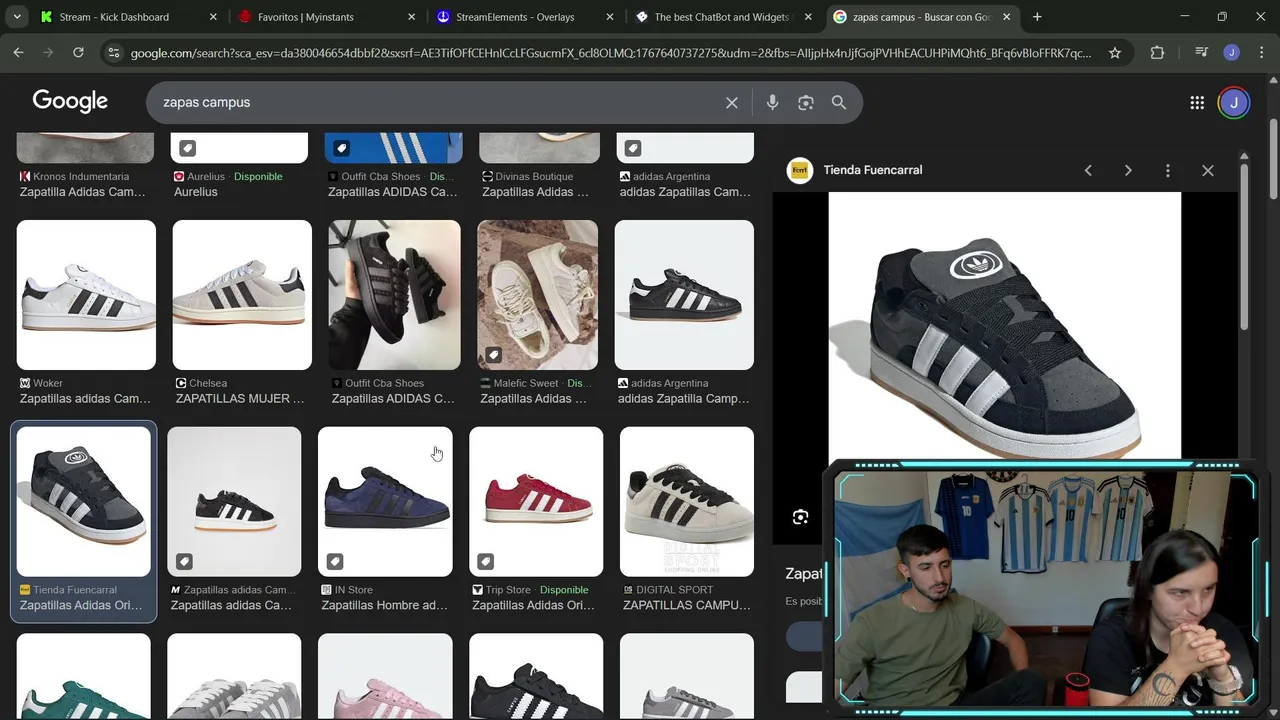Close the StreamElements - Overlays tab
The width and height of the screenshot is (1280, 720).
609,17
